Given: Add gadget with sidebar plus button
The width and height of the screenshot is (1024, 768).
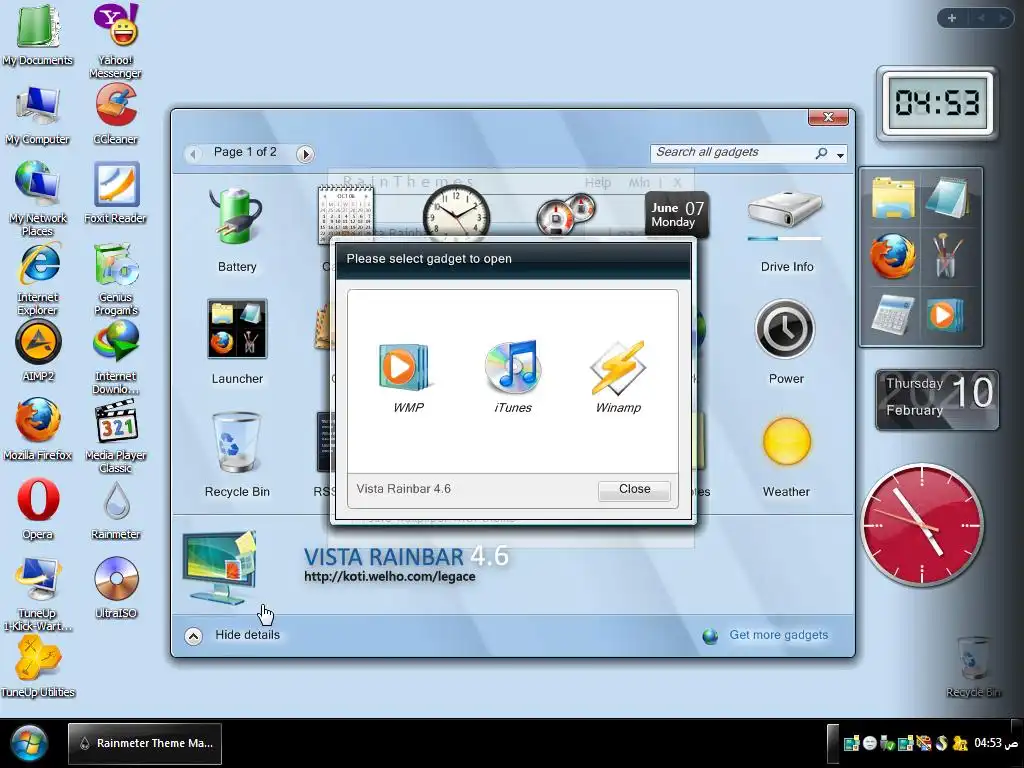Looking at the screenshot, I should (952, 18).
